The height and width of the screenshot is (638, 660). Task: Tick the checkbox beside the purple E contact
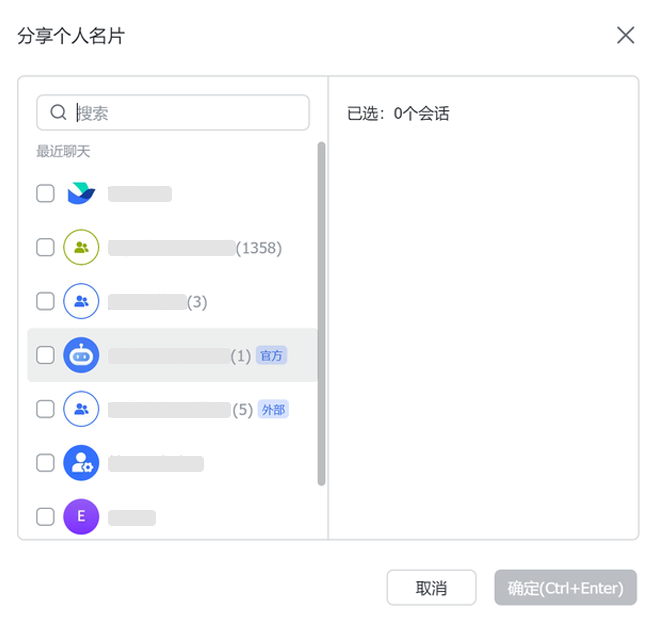(45, 516)
